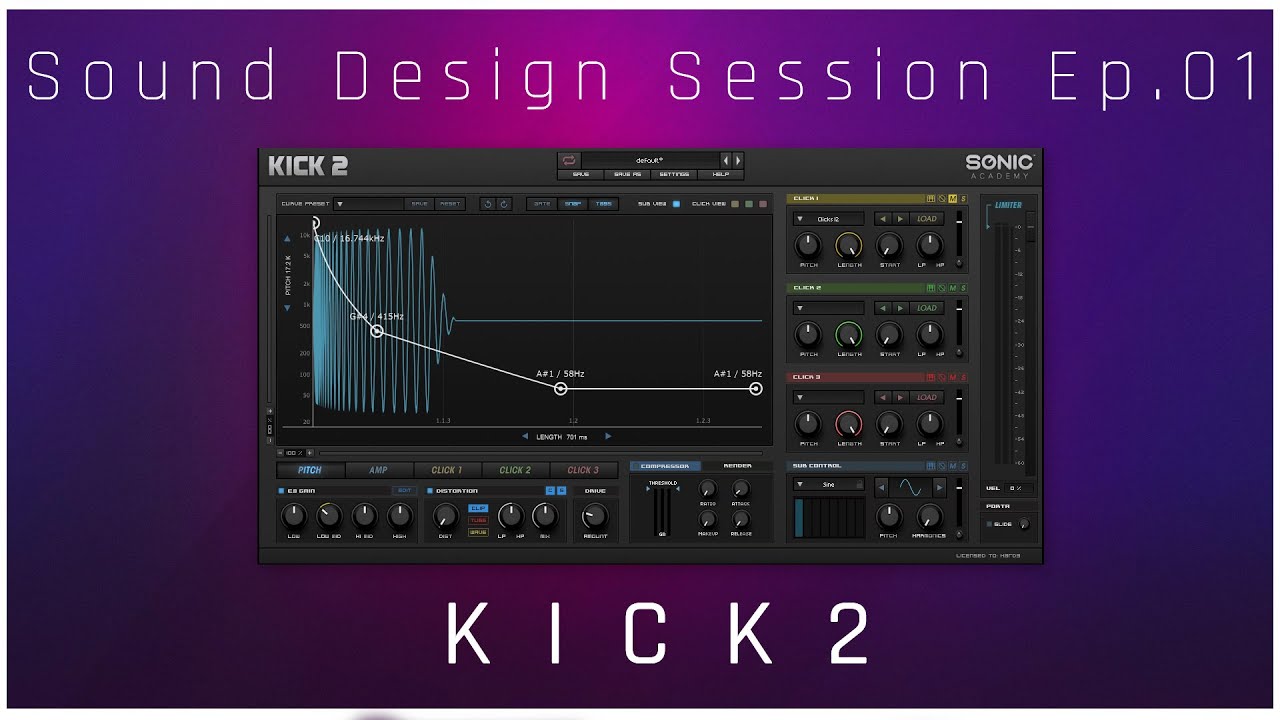The width and height of the screenshot is (1280, 720).
Task: Click the Save preset button
Action: click(x=581, y=174)
